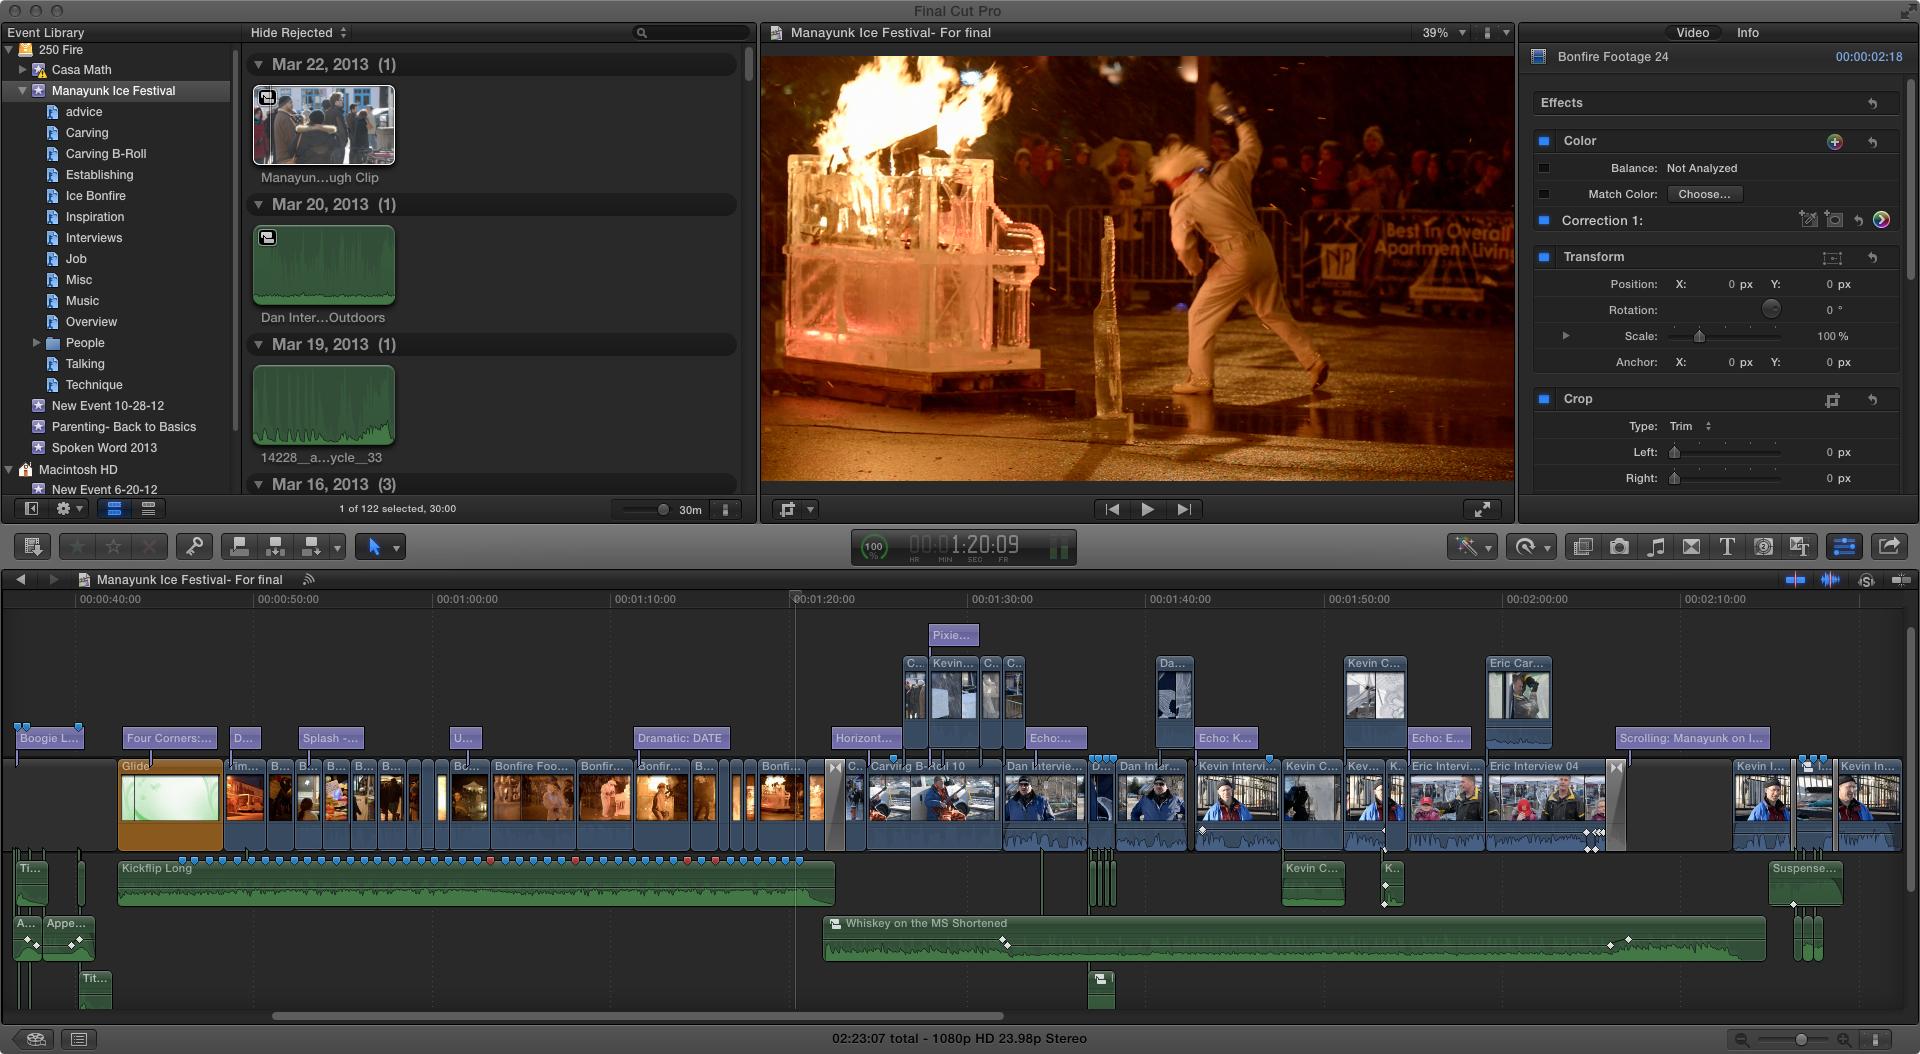Add a shape mask to Correction 1

point(1834,219)
